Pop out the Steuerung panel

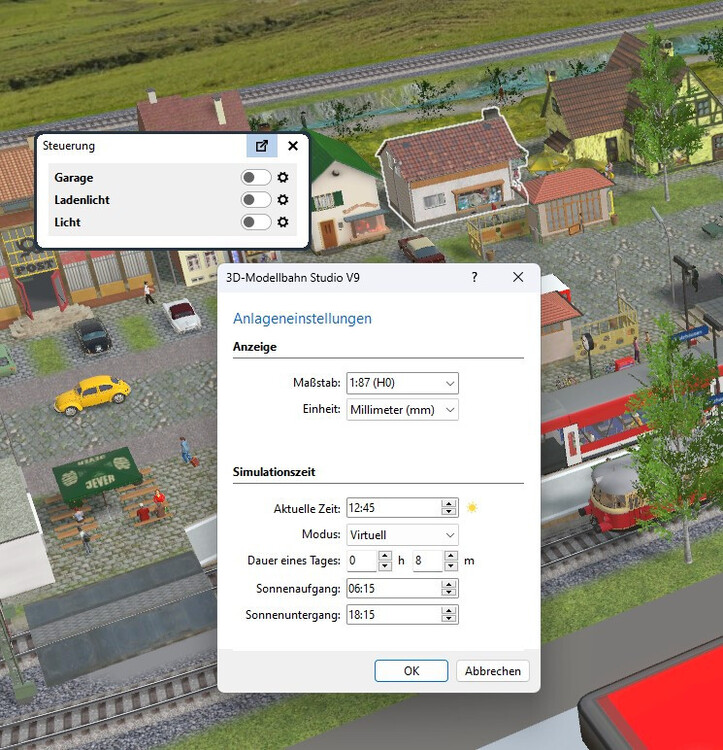(262, 146)
